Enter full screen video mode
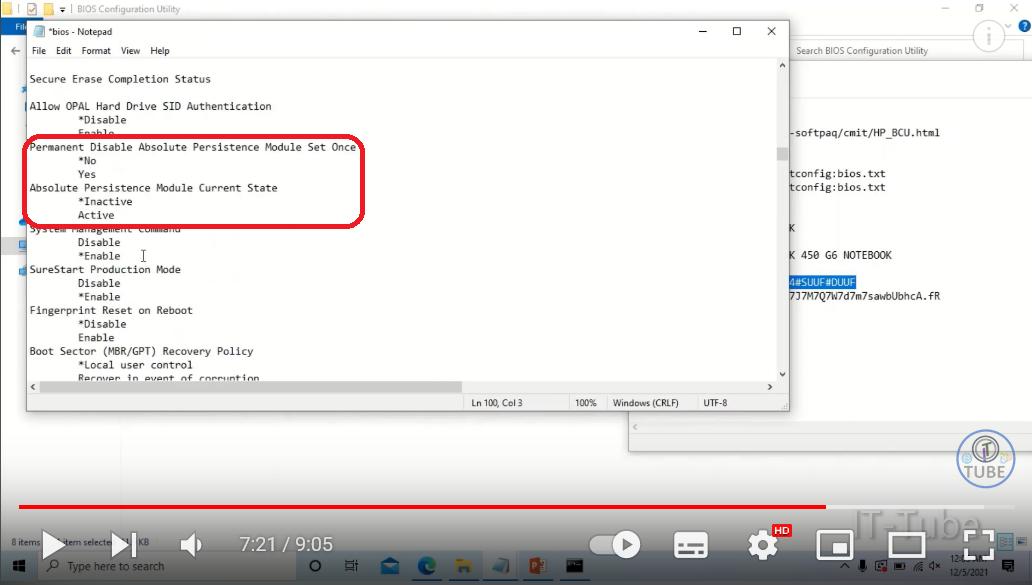 coord(979,544)
